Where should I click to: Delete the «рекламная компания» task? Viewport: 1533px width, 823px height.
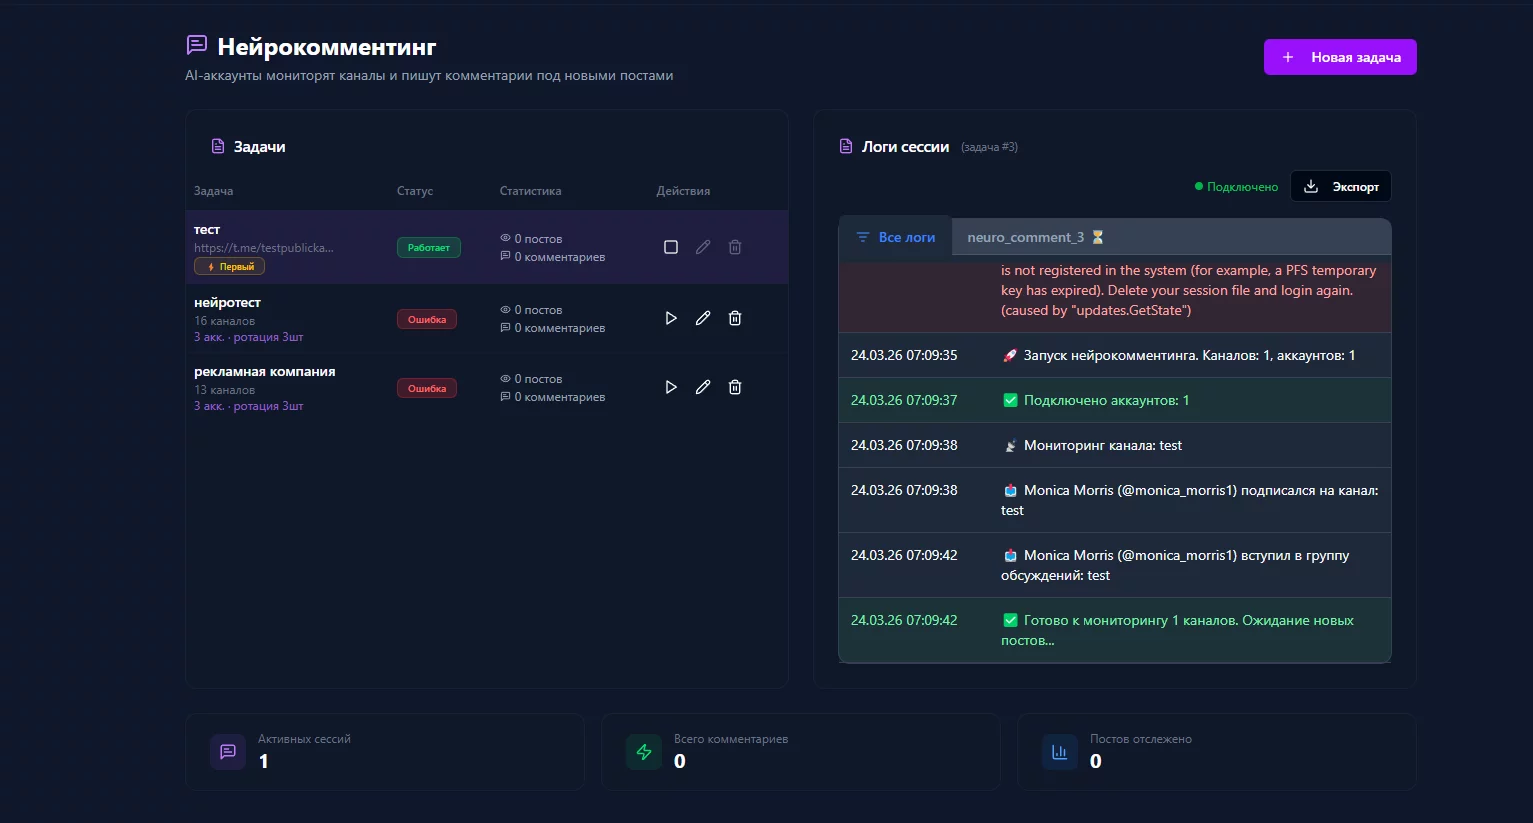[735, 387]
